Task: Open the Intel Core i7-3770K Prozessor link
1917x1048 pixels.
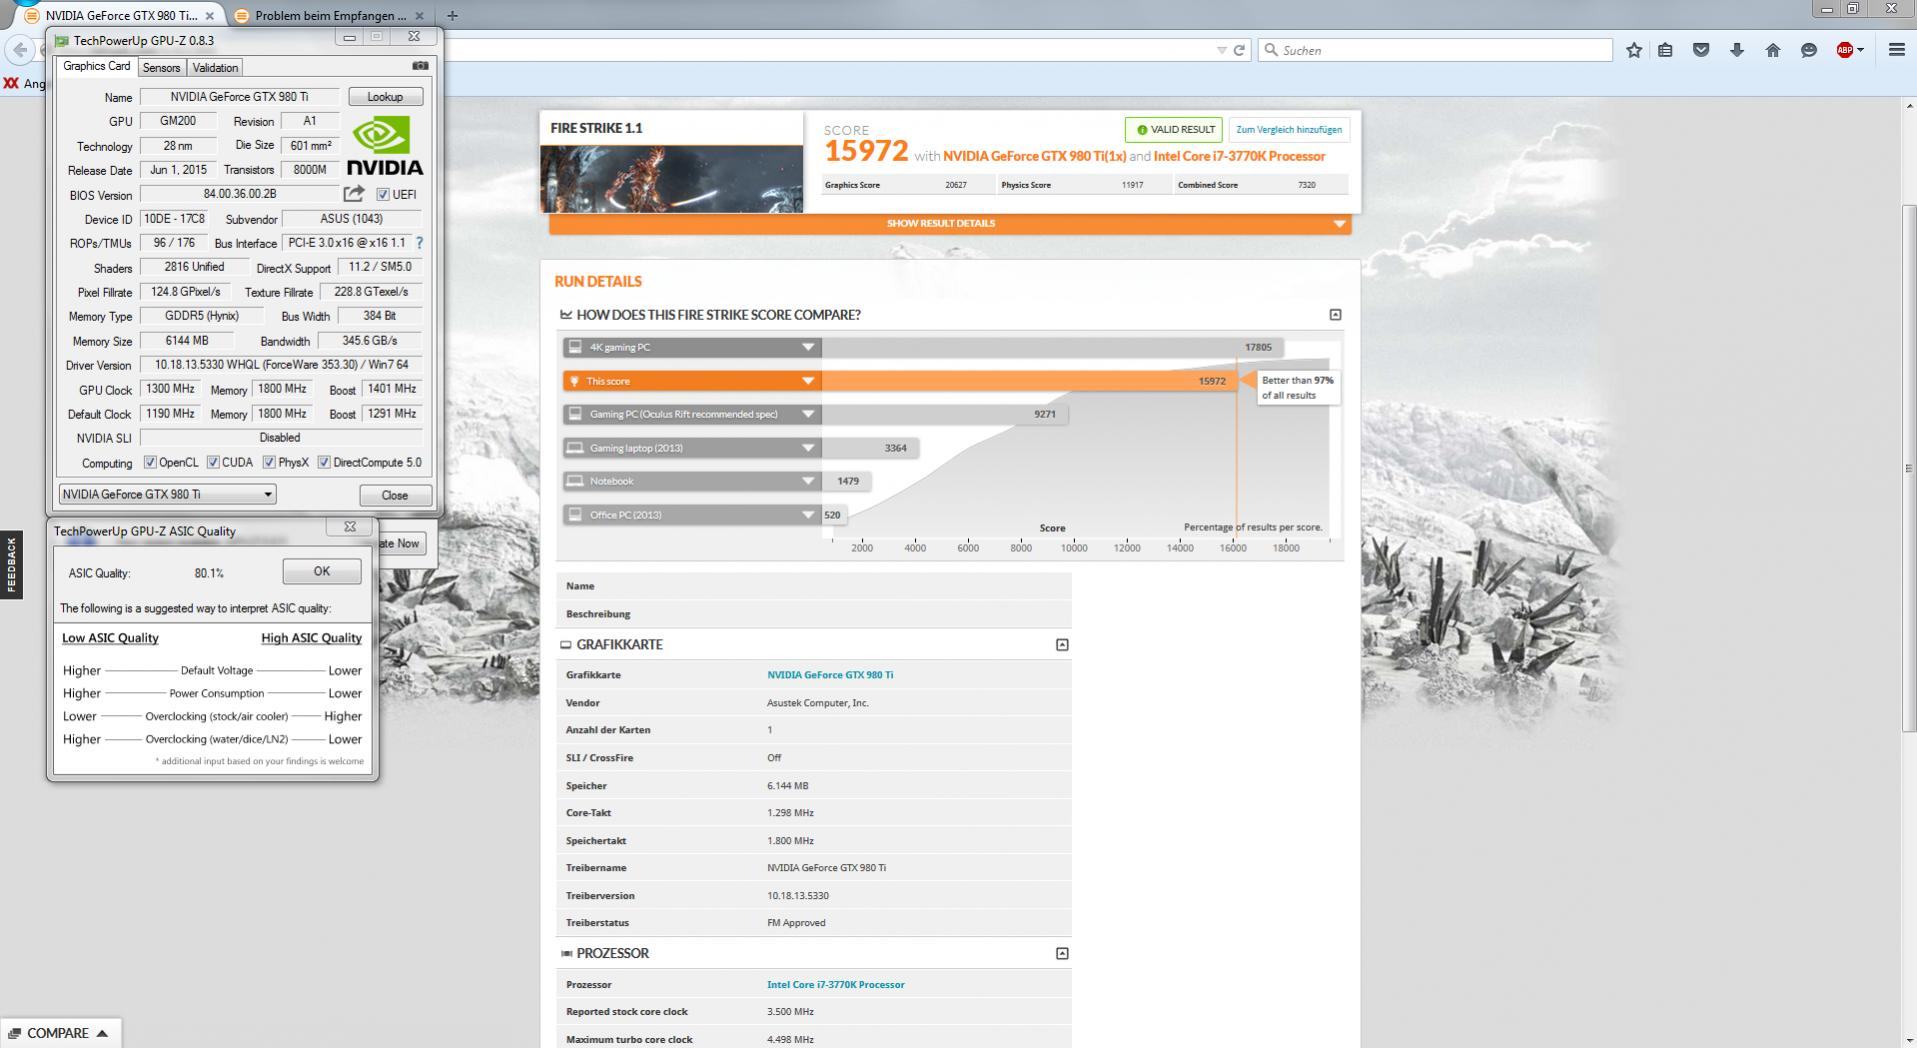Action: pyautogui.click(x=836, y=985)
